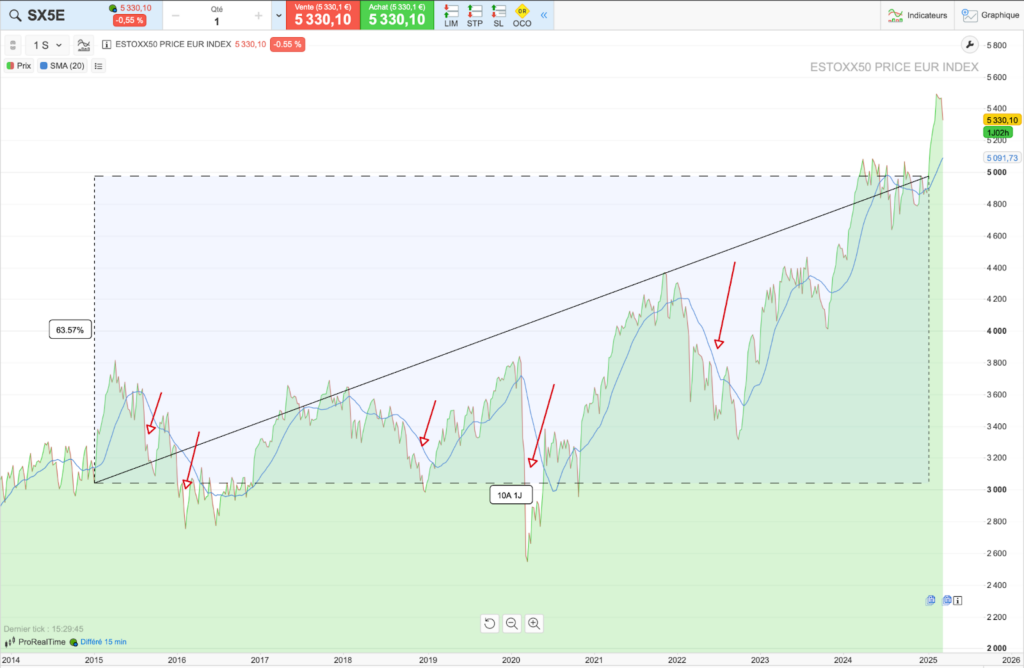1024x668 pixels.
Task: Toggle the Prix series legend chip
Action: pyautogui.click(x=19, y=66)
